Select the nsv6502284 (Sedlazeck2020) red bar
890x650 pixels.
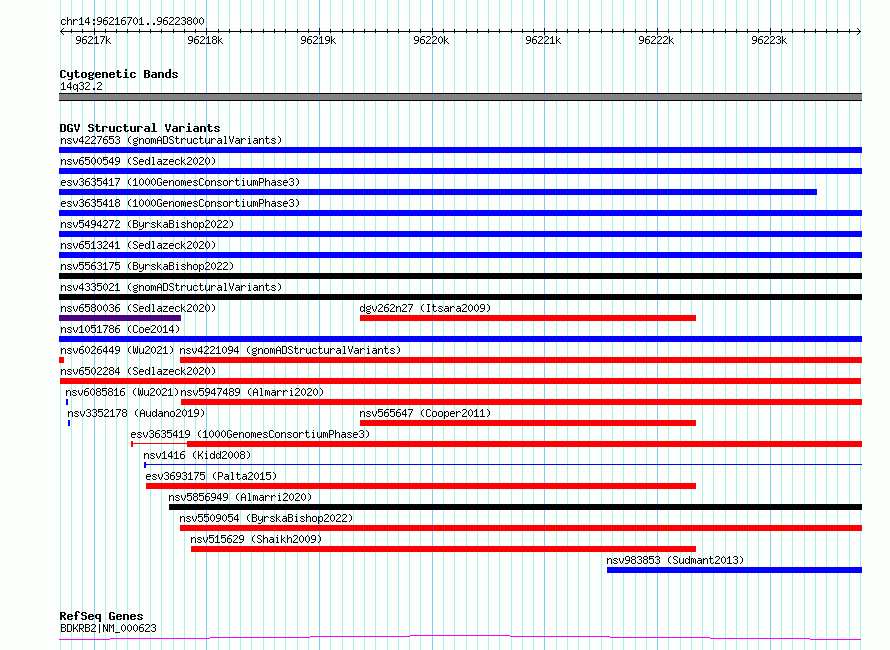click(460, 381)
